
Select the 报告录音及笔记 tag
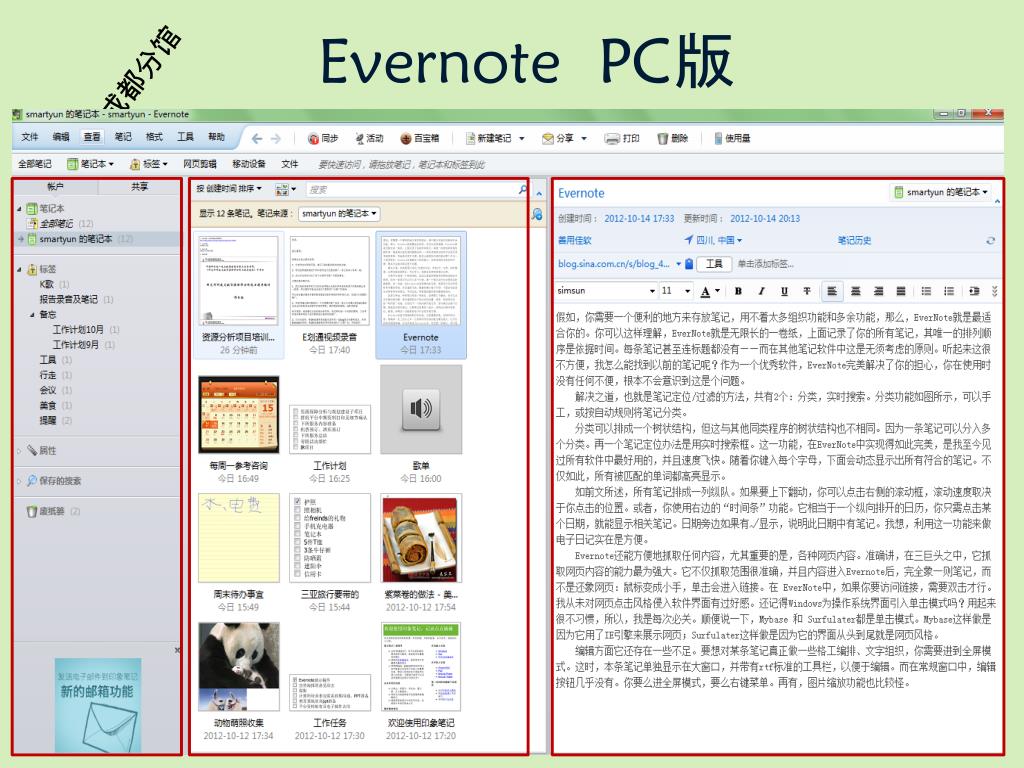[69, 299]
